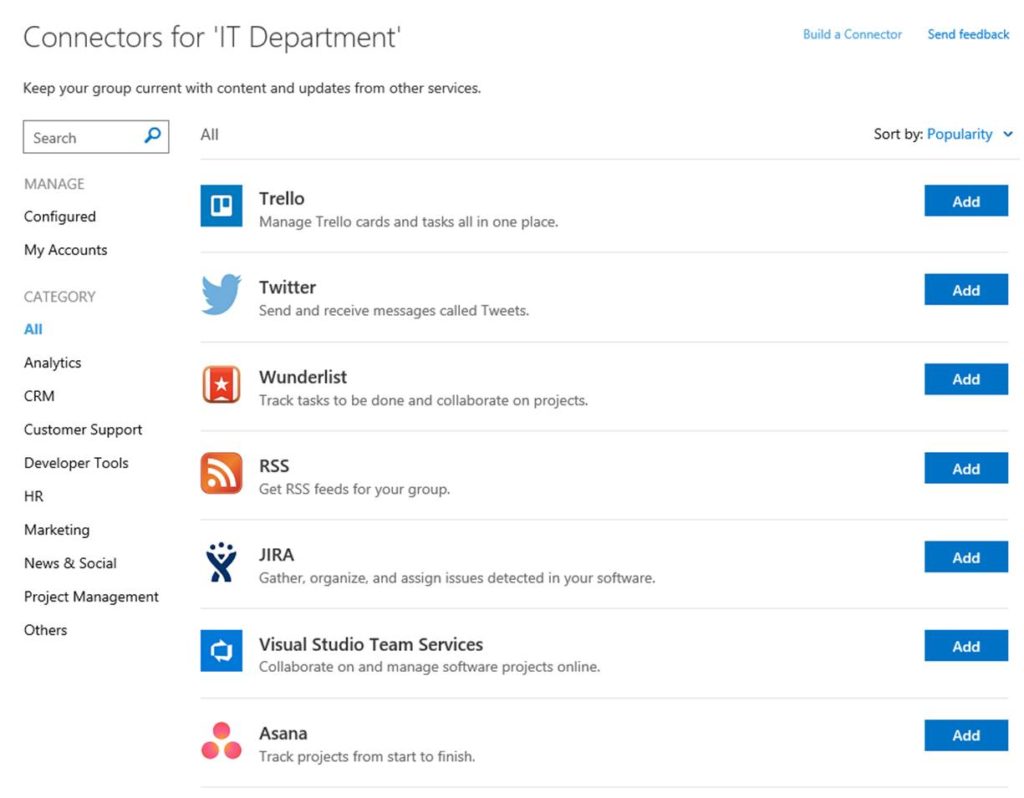1024x798 pixels.
Task: Expand the sort chevron arrow
Action: [x=1008, y=134]
